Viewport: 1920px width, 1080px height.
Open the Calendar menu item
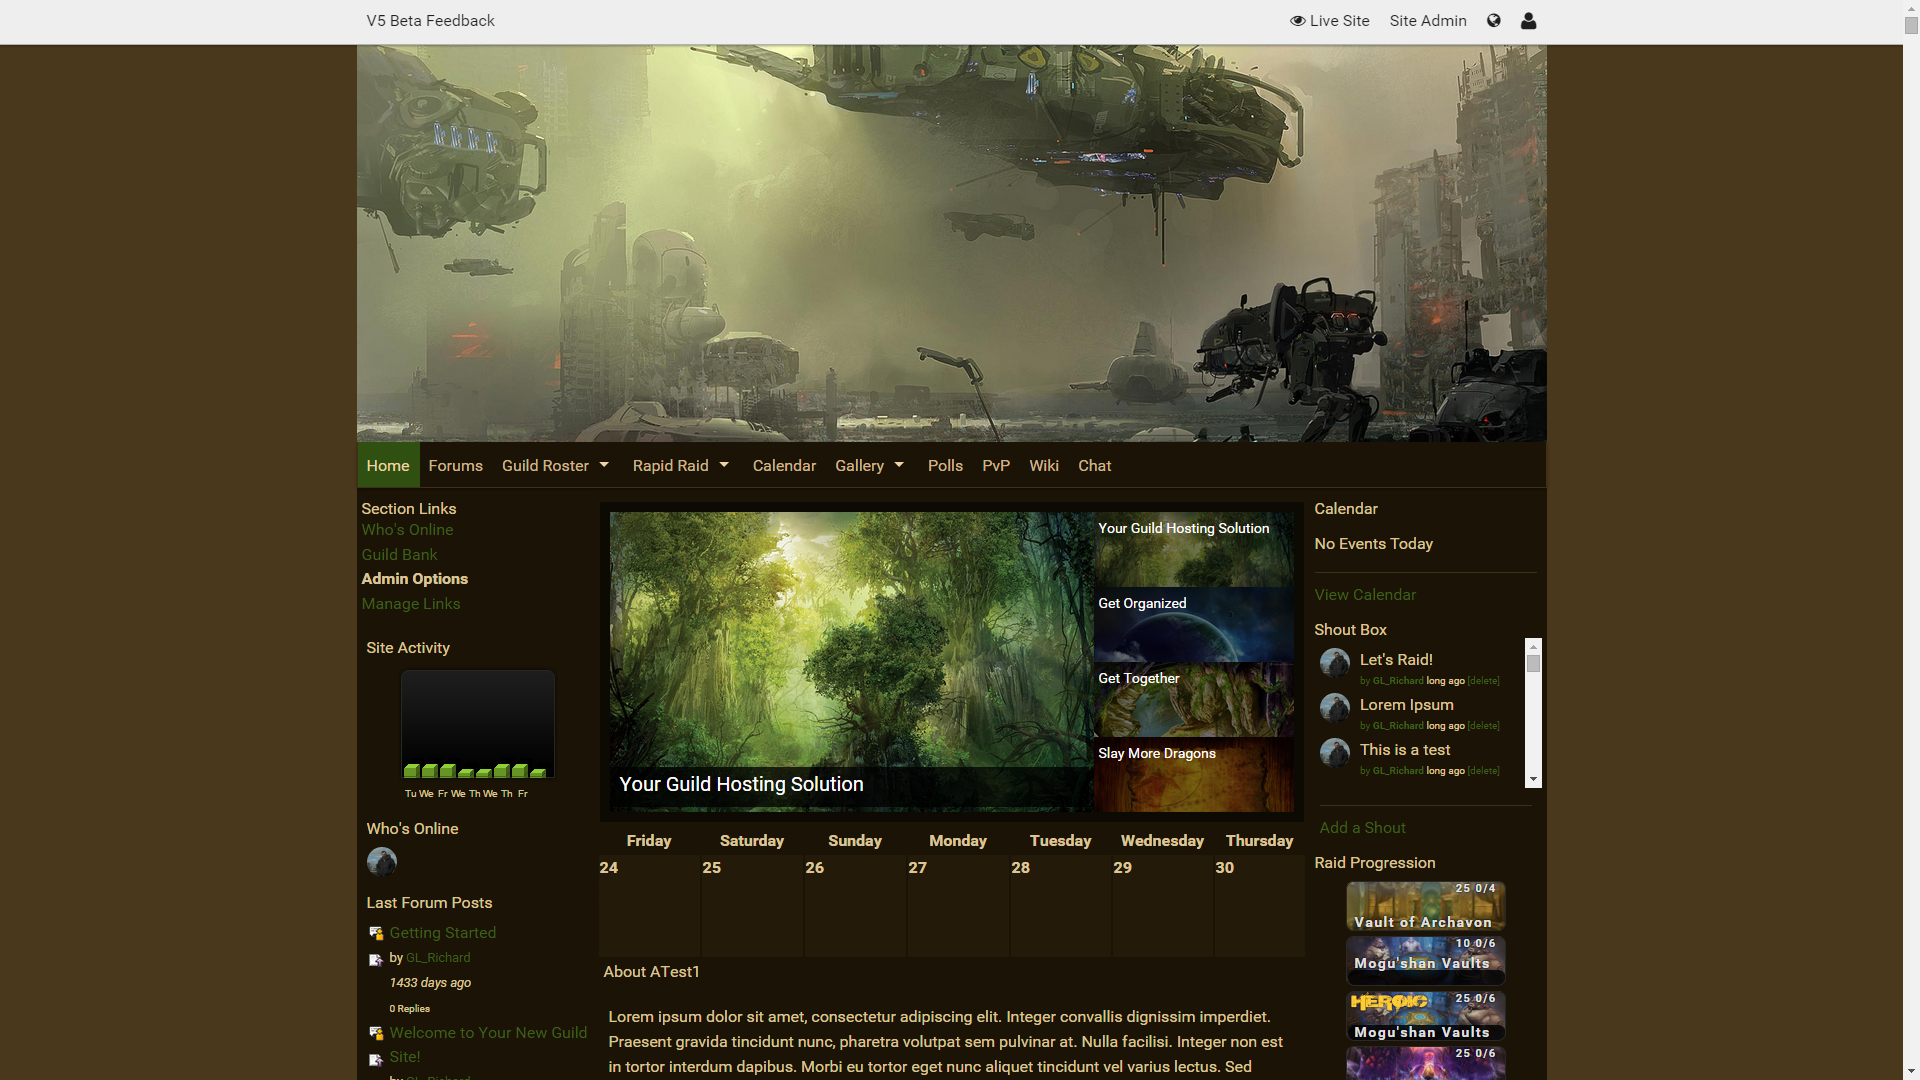pyautogui.click(x=784, y=465)
